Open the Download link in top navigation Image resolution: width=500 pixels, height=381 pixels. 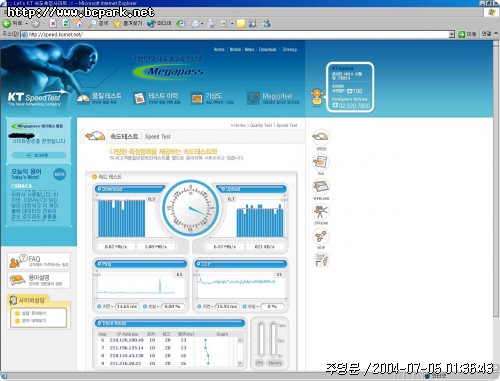click(268, 49)
